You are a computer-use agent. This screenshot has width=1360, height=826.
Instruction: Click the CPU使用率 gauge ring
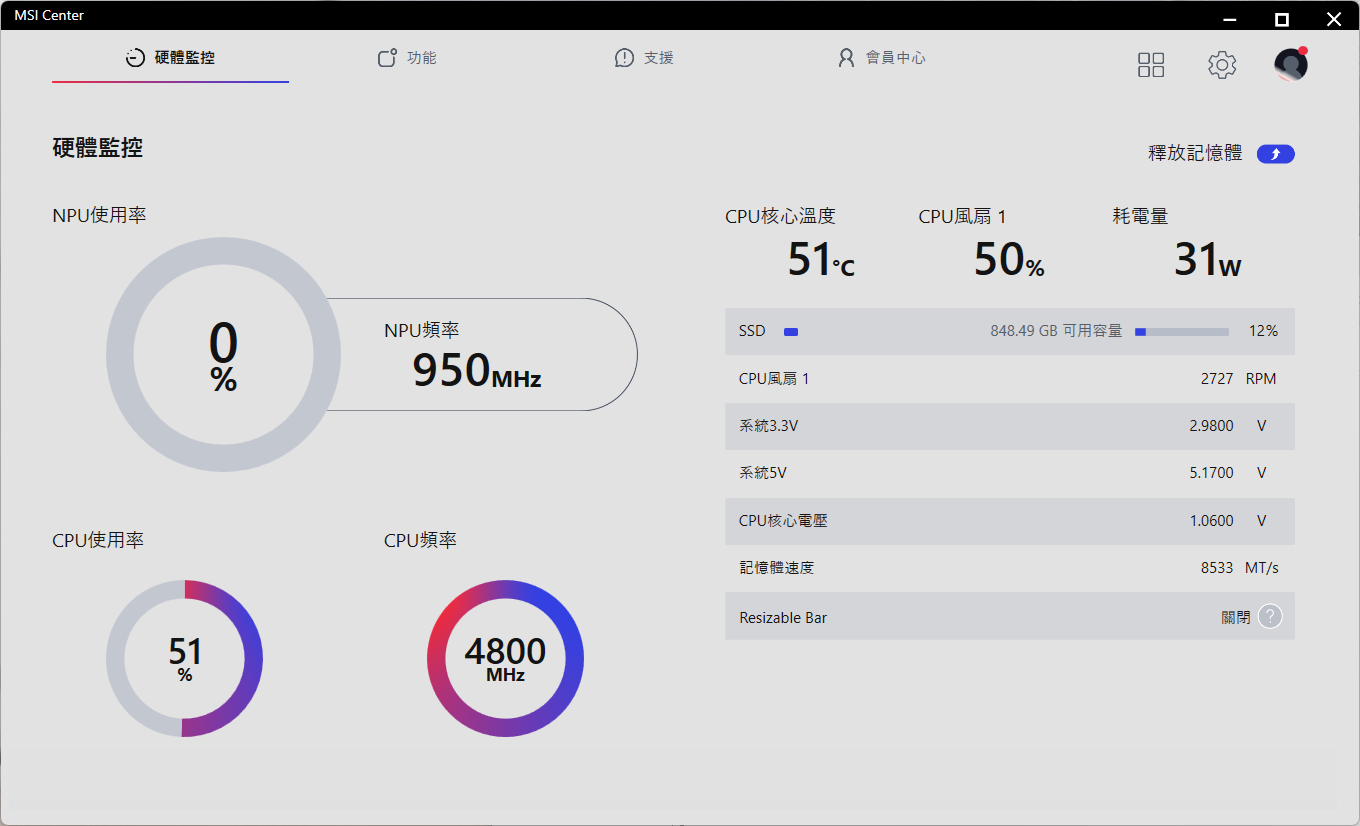[184, 658]
